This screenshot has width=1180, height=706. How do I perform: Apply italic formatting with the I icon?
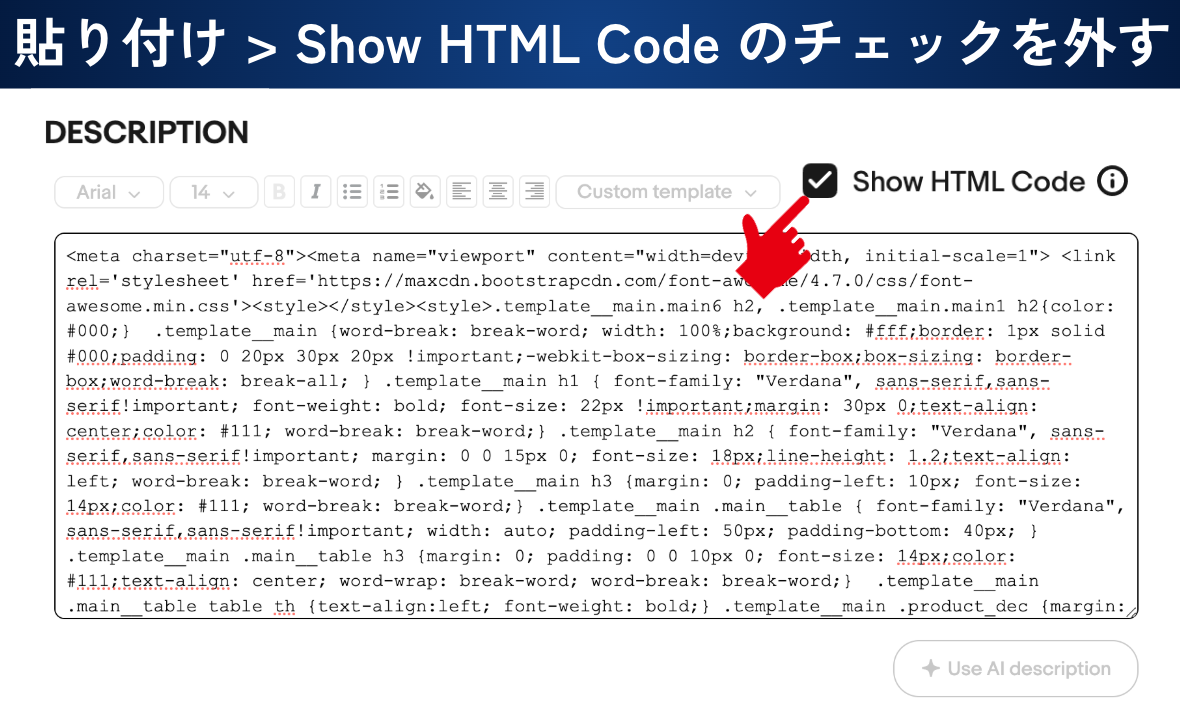pos(316,192)
